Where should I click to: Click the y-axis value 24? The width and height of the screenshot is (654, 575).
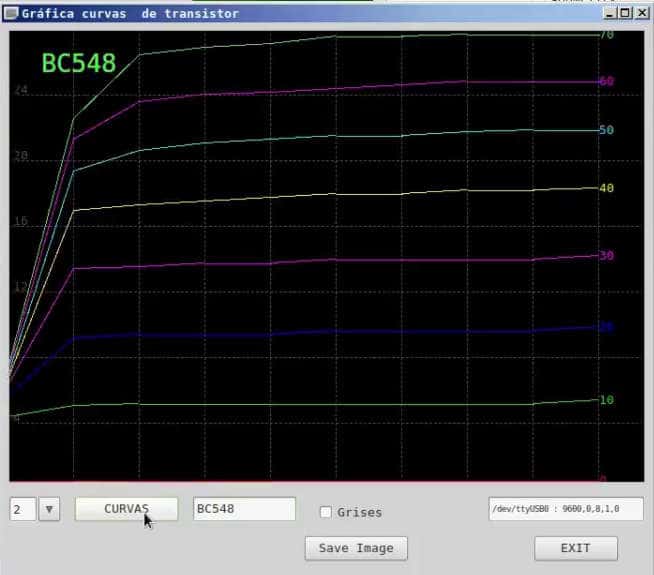click(x=21, y=90)
